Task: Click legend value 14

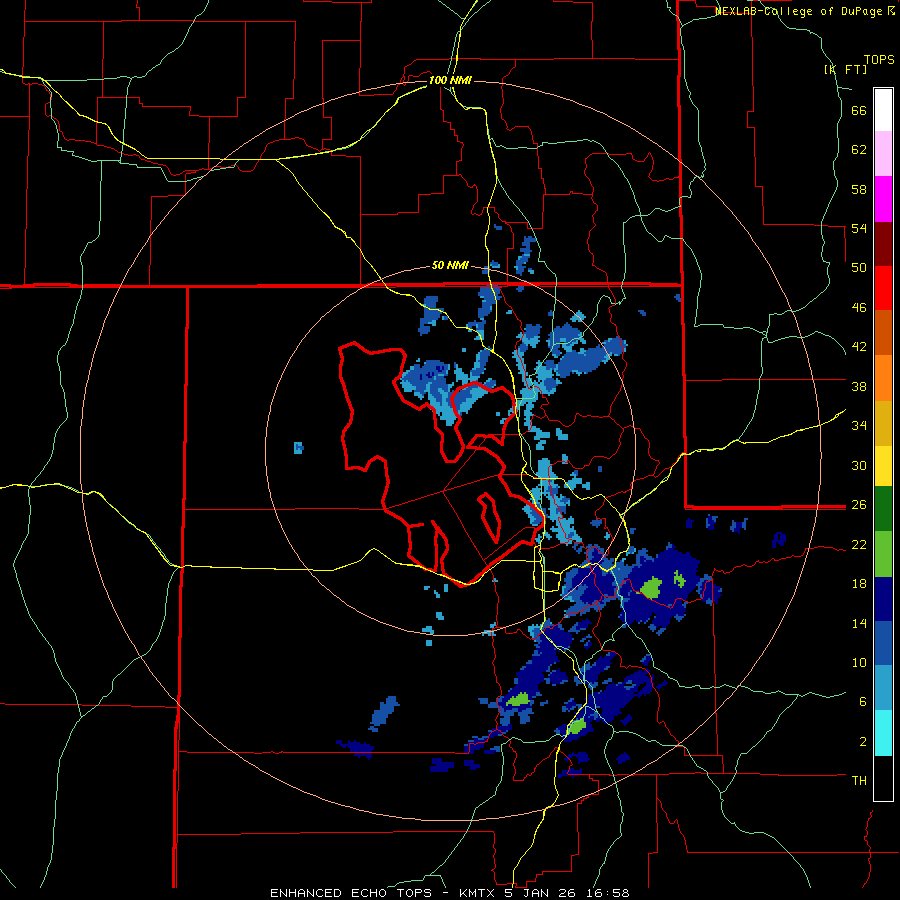Action: (x=859, y=624)
